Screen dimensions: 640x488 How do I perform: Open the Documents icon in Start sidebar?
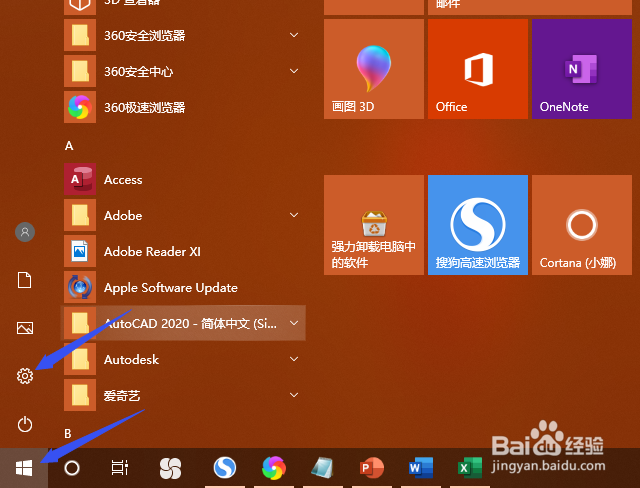pos(24,280)
